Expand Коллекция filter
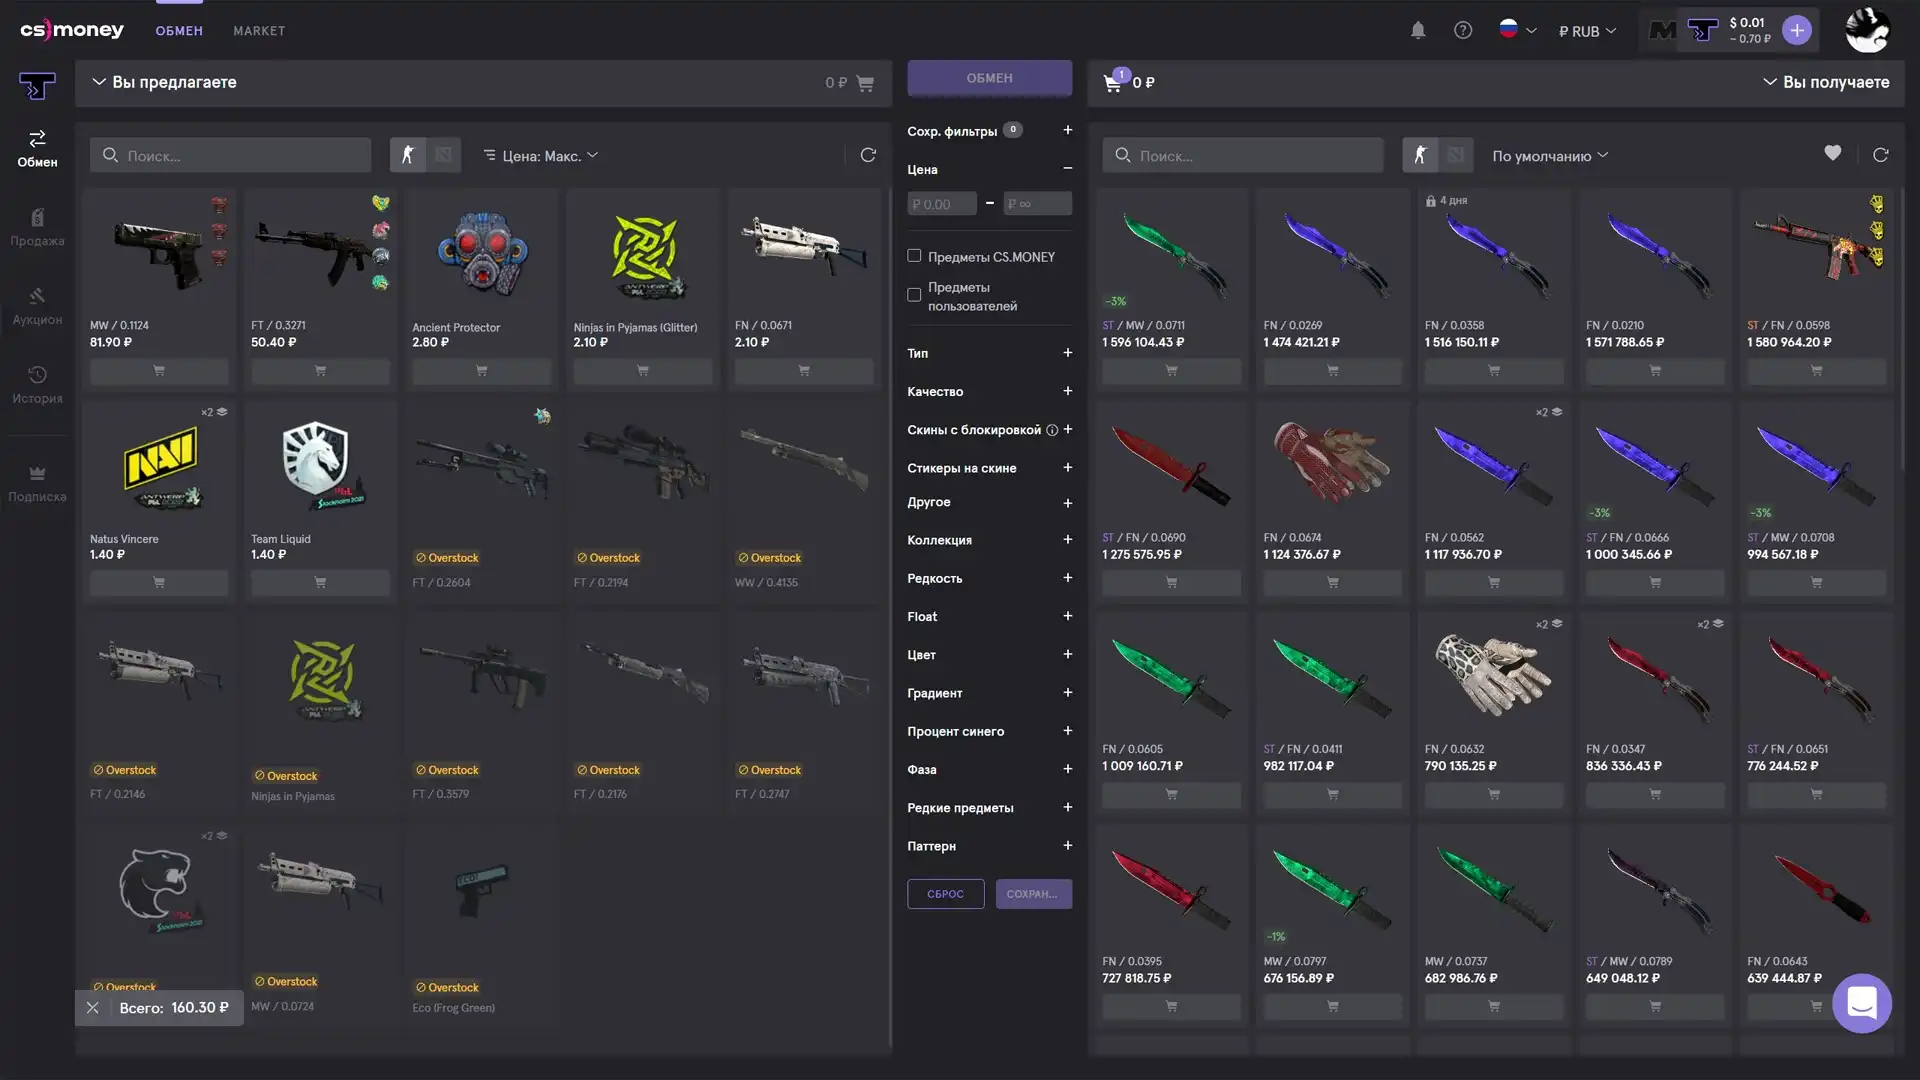The width and height of the screenshot is (1920, 1080). [1067, 540]
